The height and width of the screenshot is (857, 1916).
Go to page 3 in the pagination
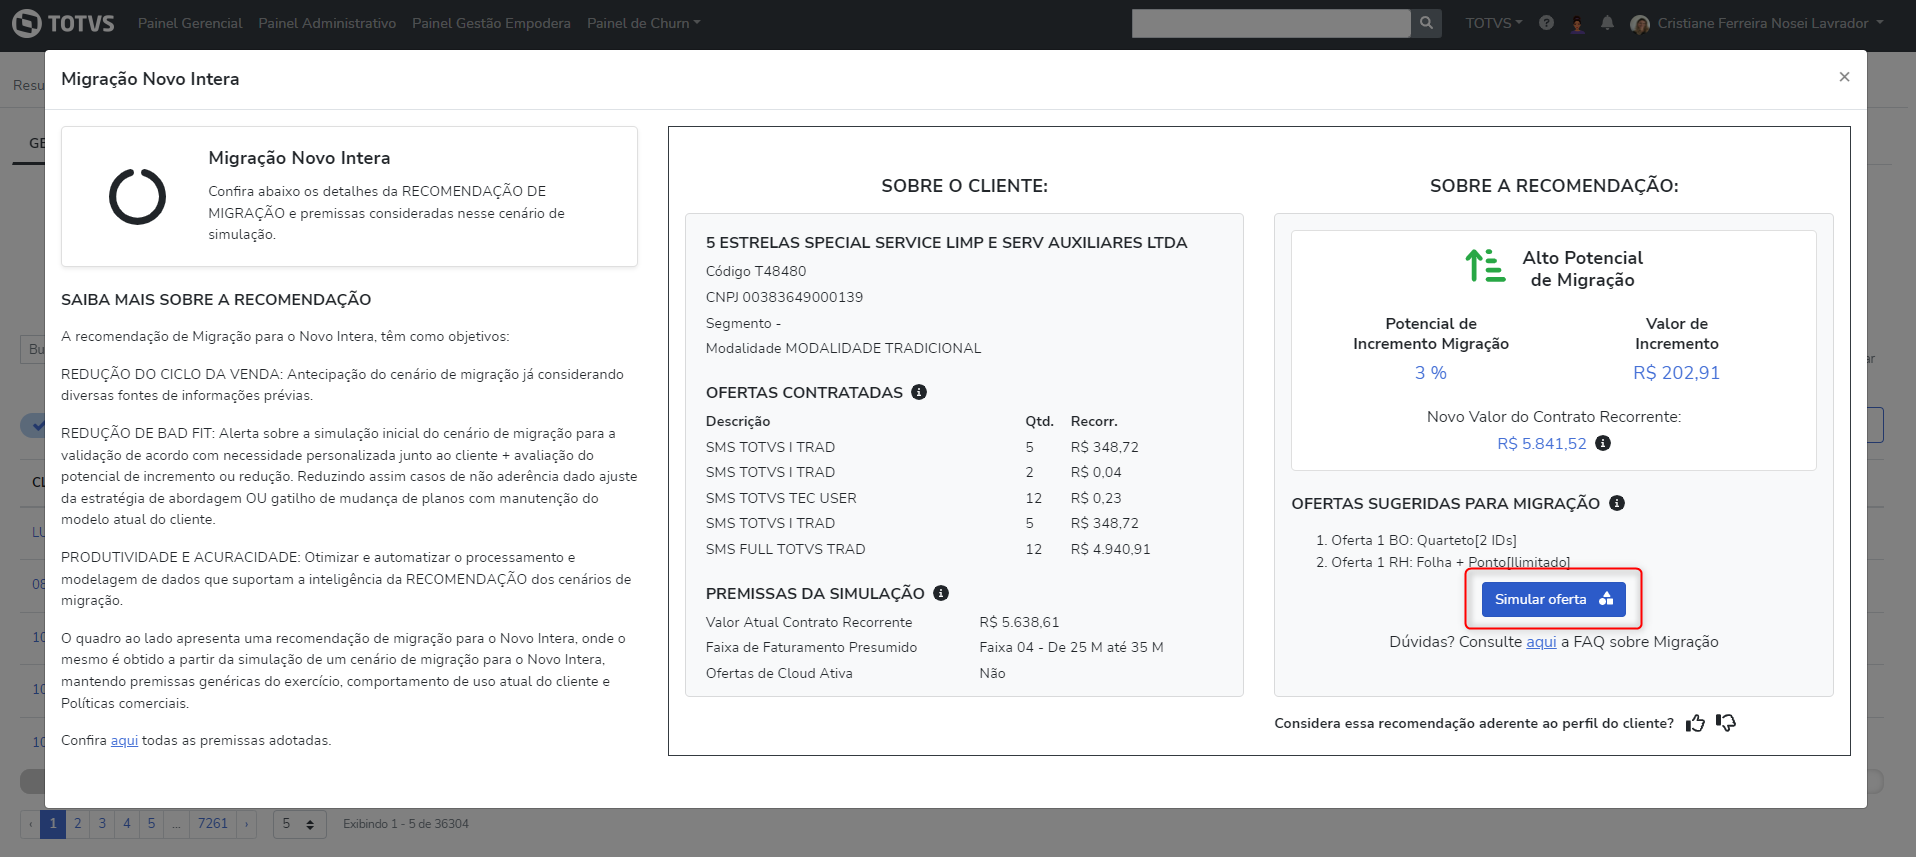(x=102, y=824)
